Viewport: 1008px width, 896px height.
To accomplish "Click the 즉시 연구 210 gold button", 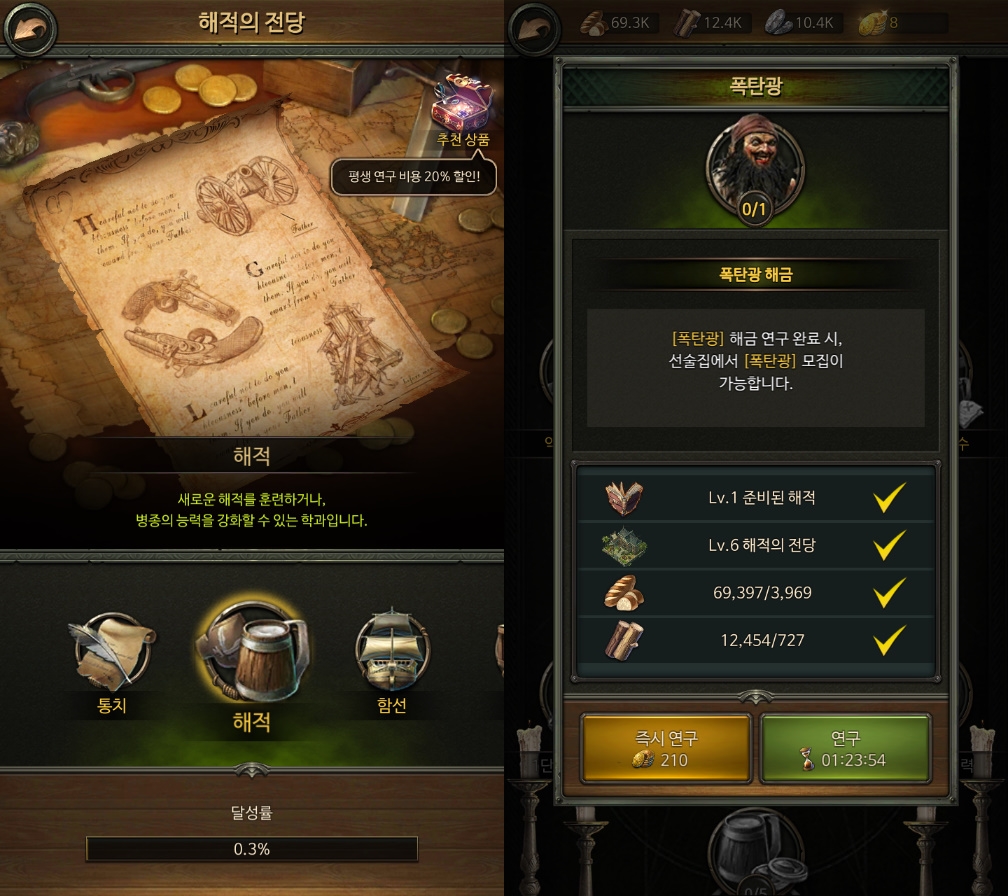I will click(665, 749).
